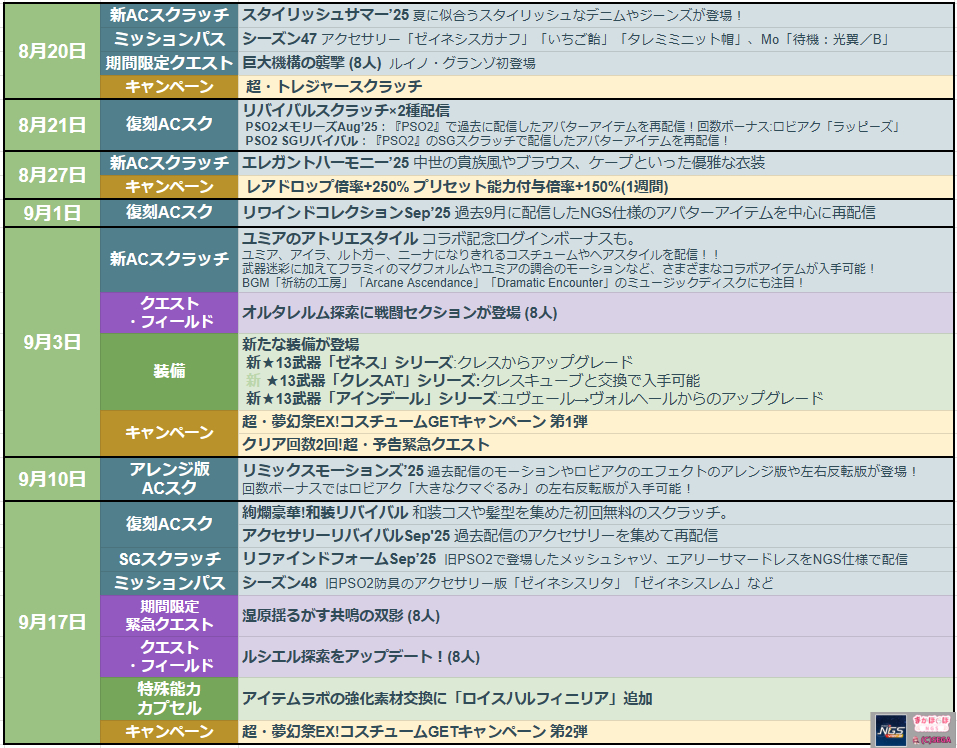
Task: Click the "9月3日" date cell
Action: click(x=52, y=342)
